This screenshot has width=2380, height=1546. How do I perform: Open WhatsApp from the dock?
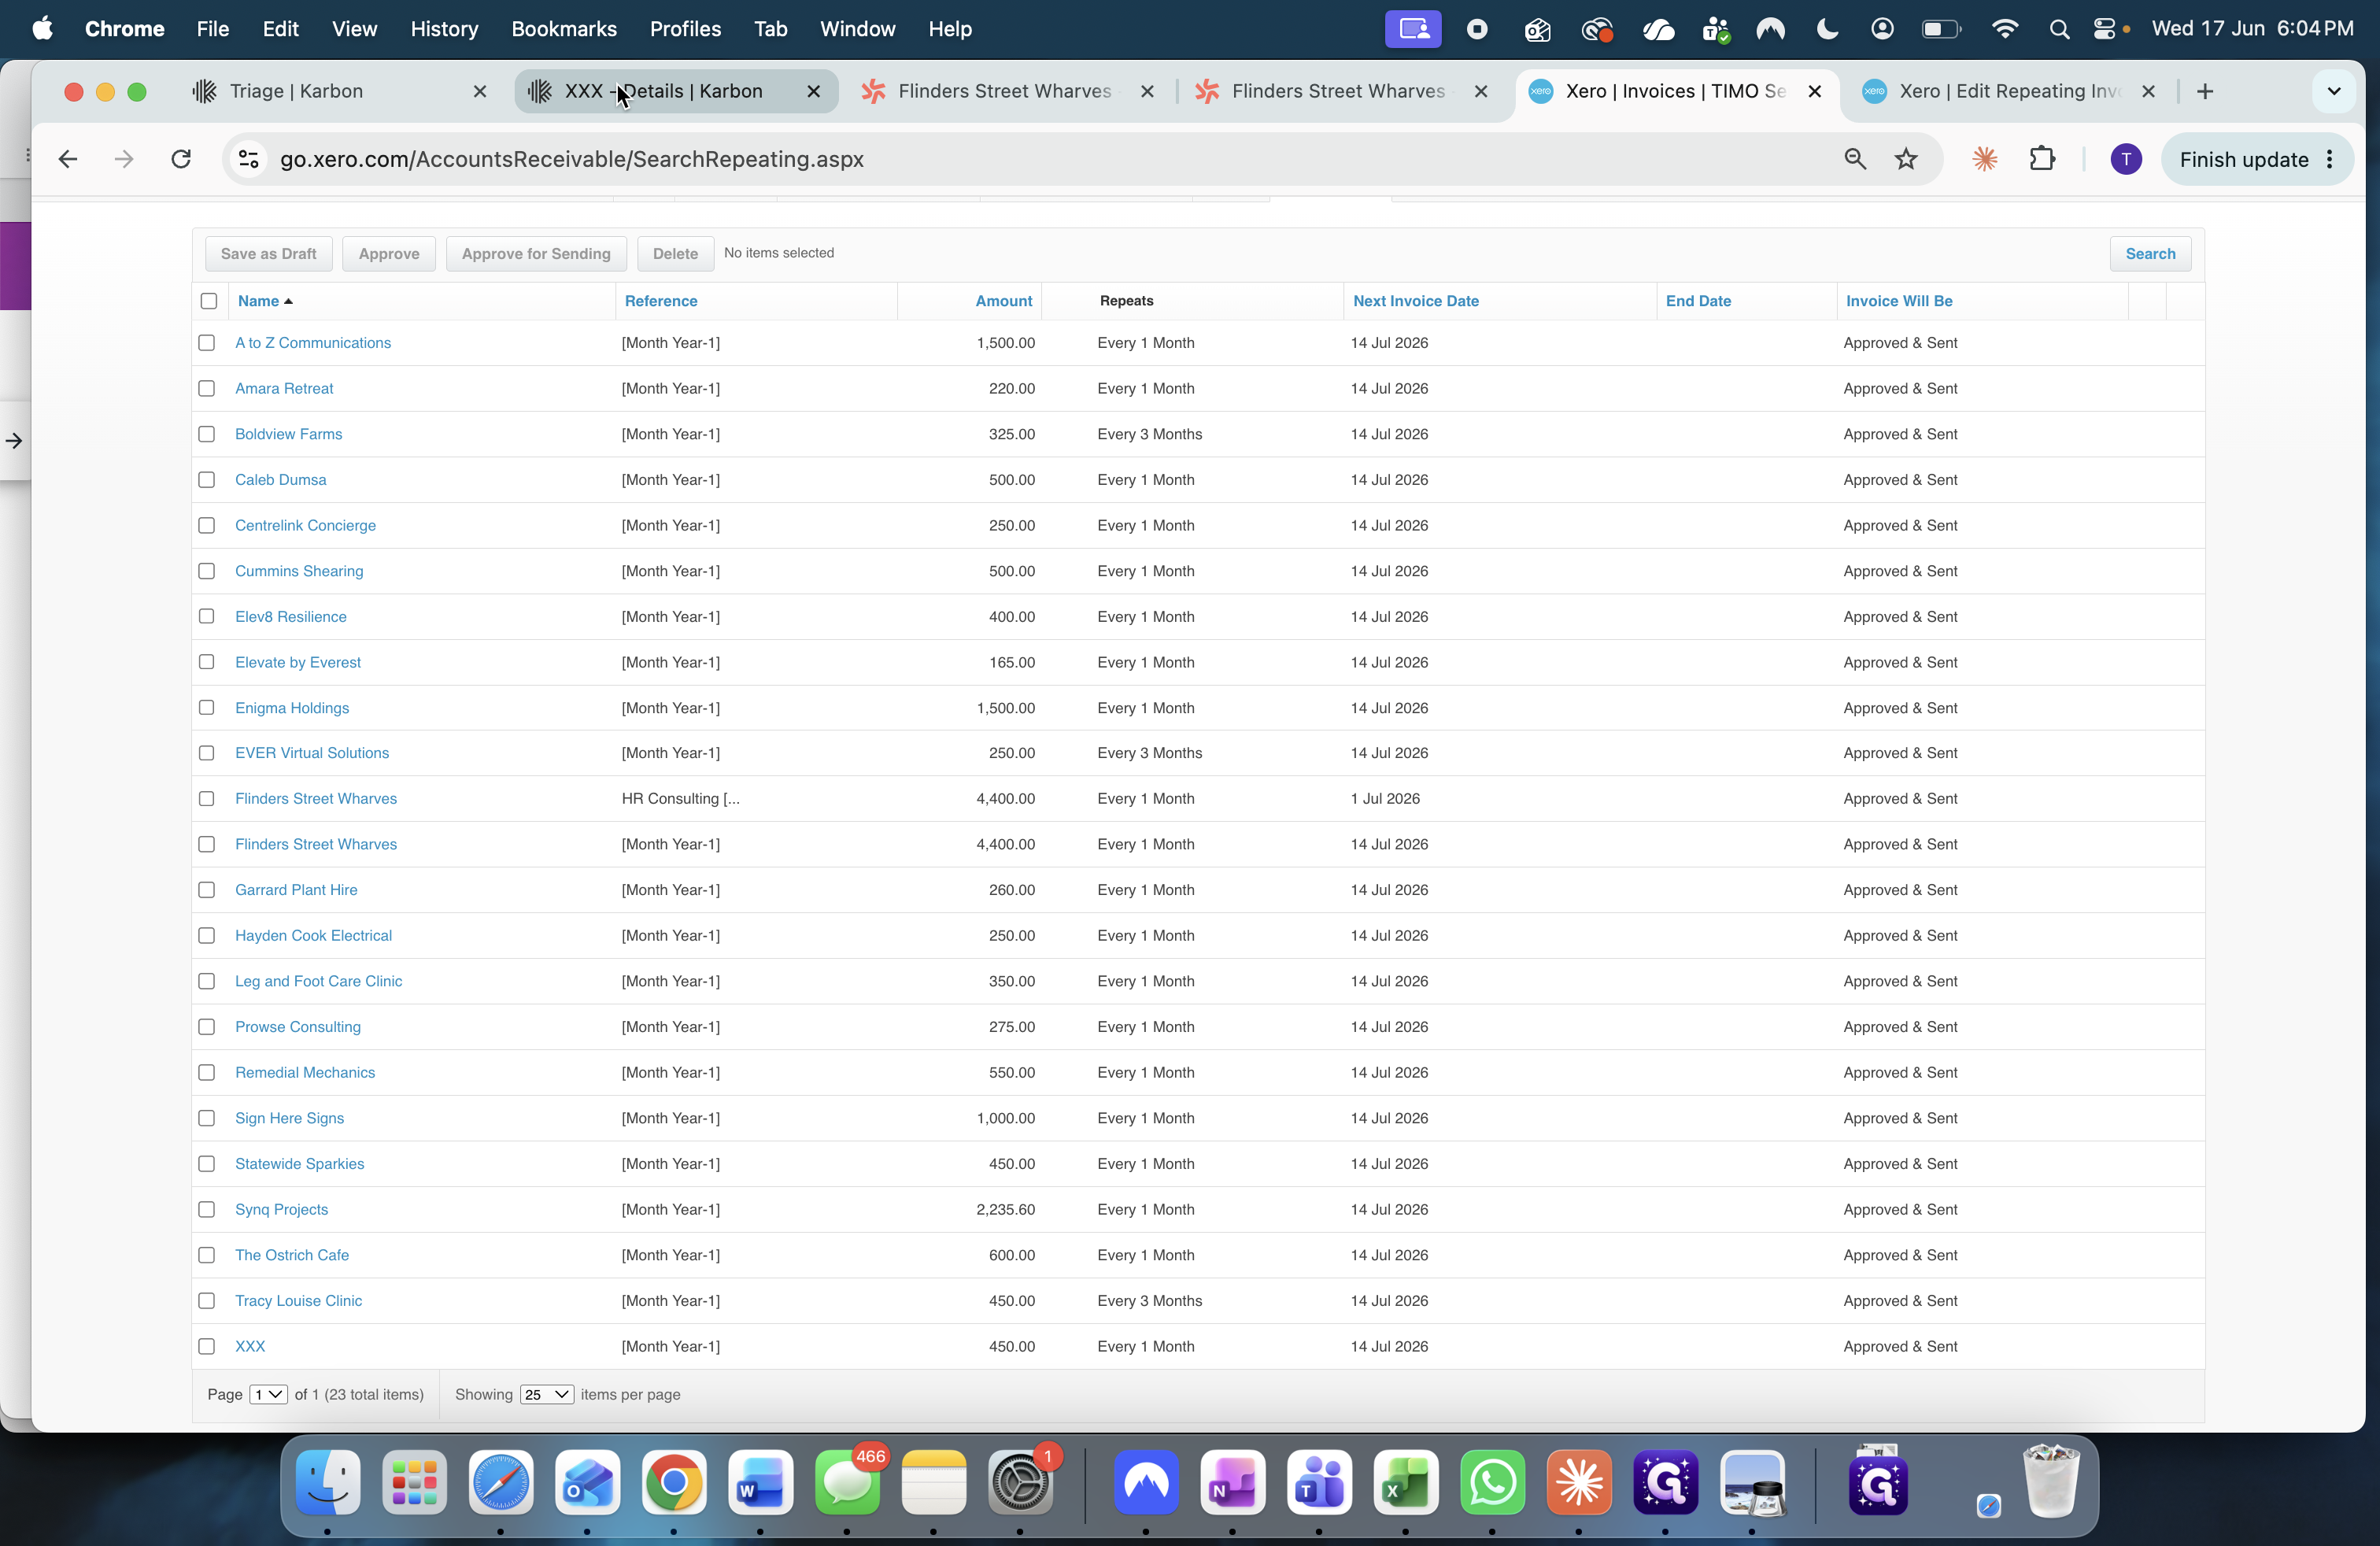click(1492, 1482)
